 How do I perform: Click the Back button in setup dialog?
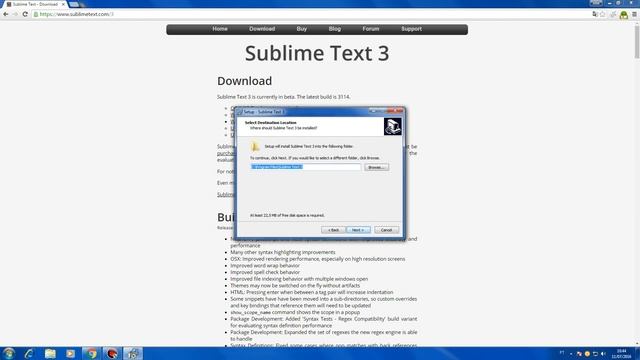333,230
